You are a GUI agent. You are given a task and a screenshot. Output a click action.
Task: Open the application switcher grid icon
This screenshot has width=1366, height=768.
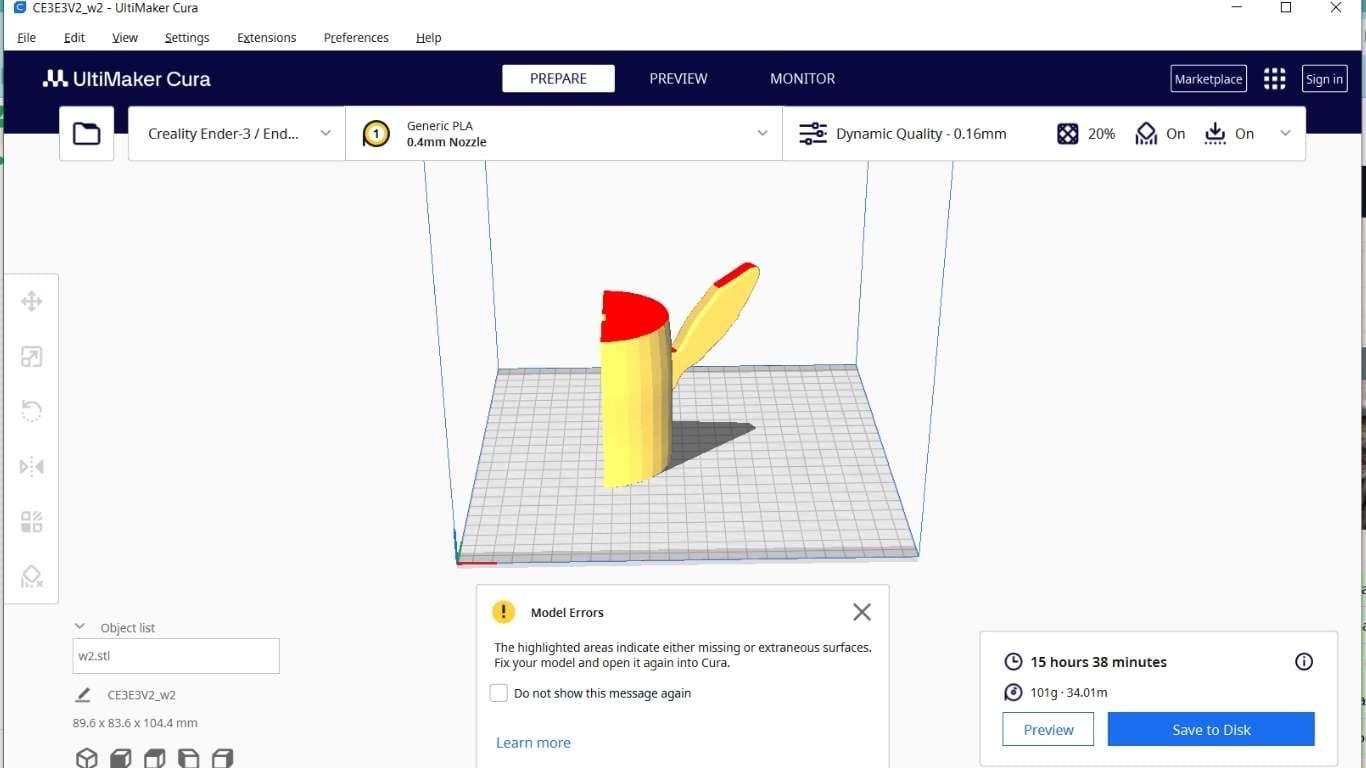[x=1274, y=79]
